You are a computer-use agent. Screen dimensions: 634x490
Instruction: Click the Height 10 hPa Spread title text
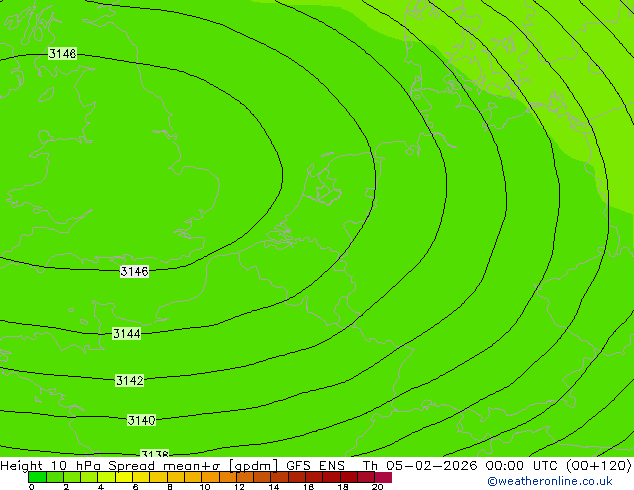(78, 465)
